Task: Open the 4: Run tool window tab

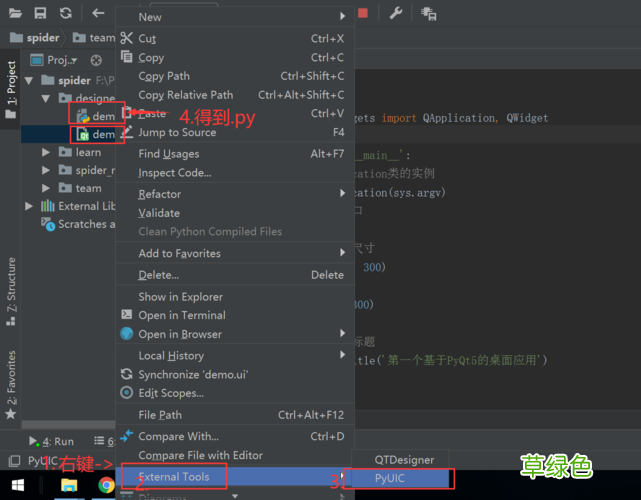Action: (52, 441)
